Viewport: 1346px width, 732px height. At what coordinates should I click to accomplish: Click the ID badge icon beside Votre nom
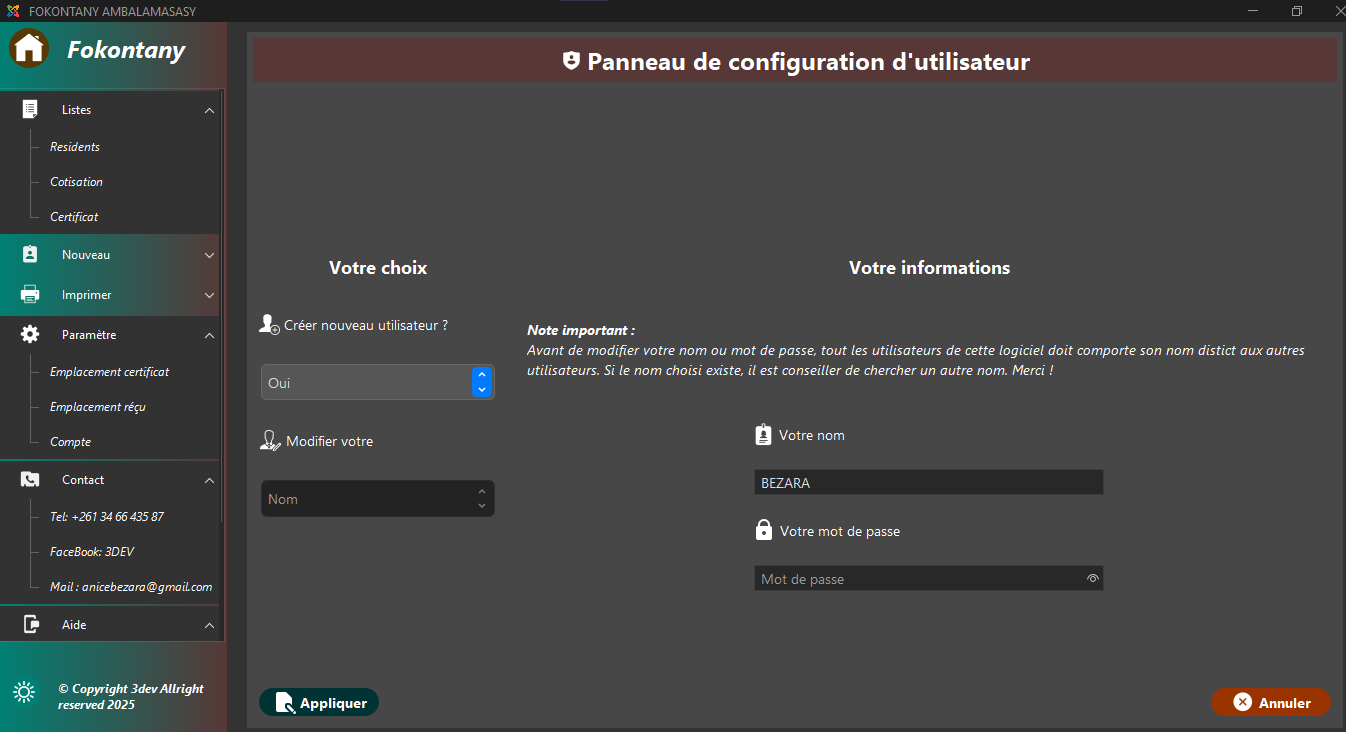tap(764, 435)
